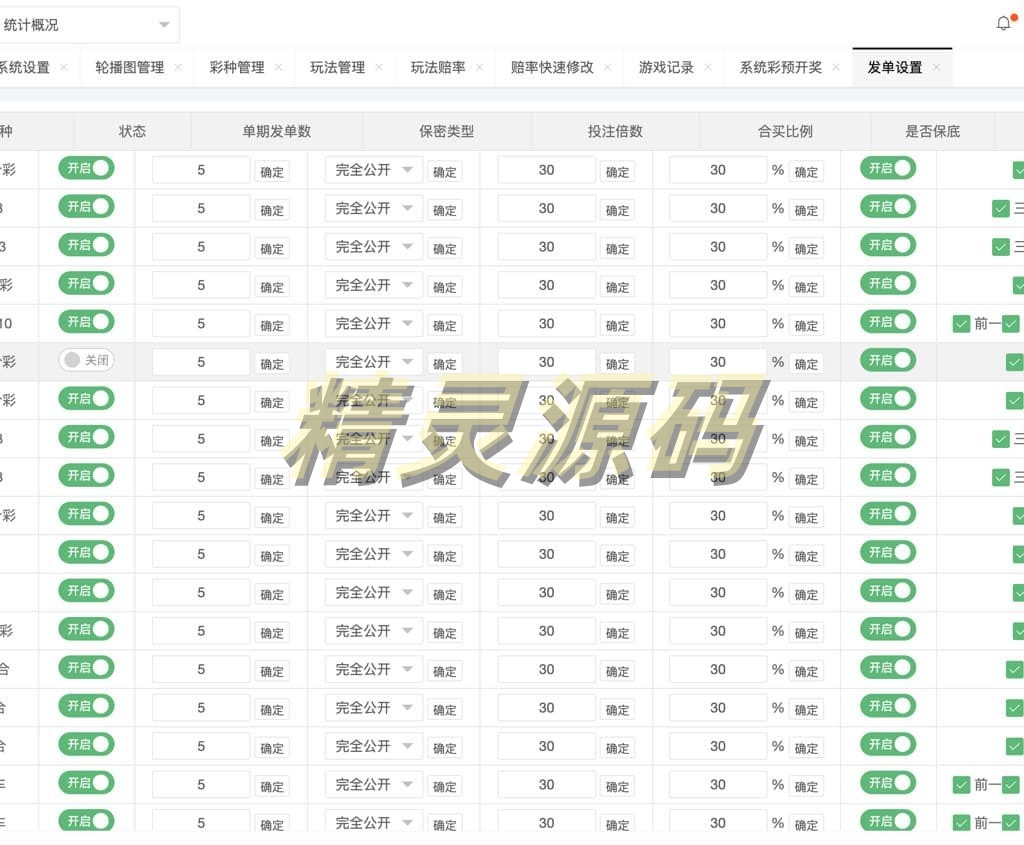Confirm the first row's 合买比例 with 确定
This screenshot has height=845, width=1024.
point(806,172)
